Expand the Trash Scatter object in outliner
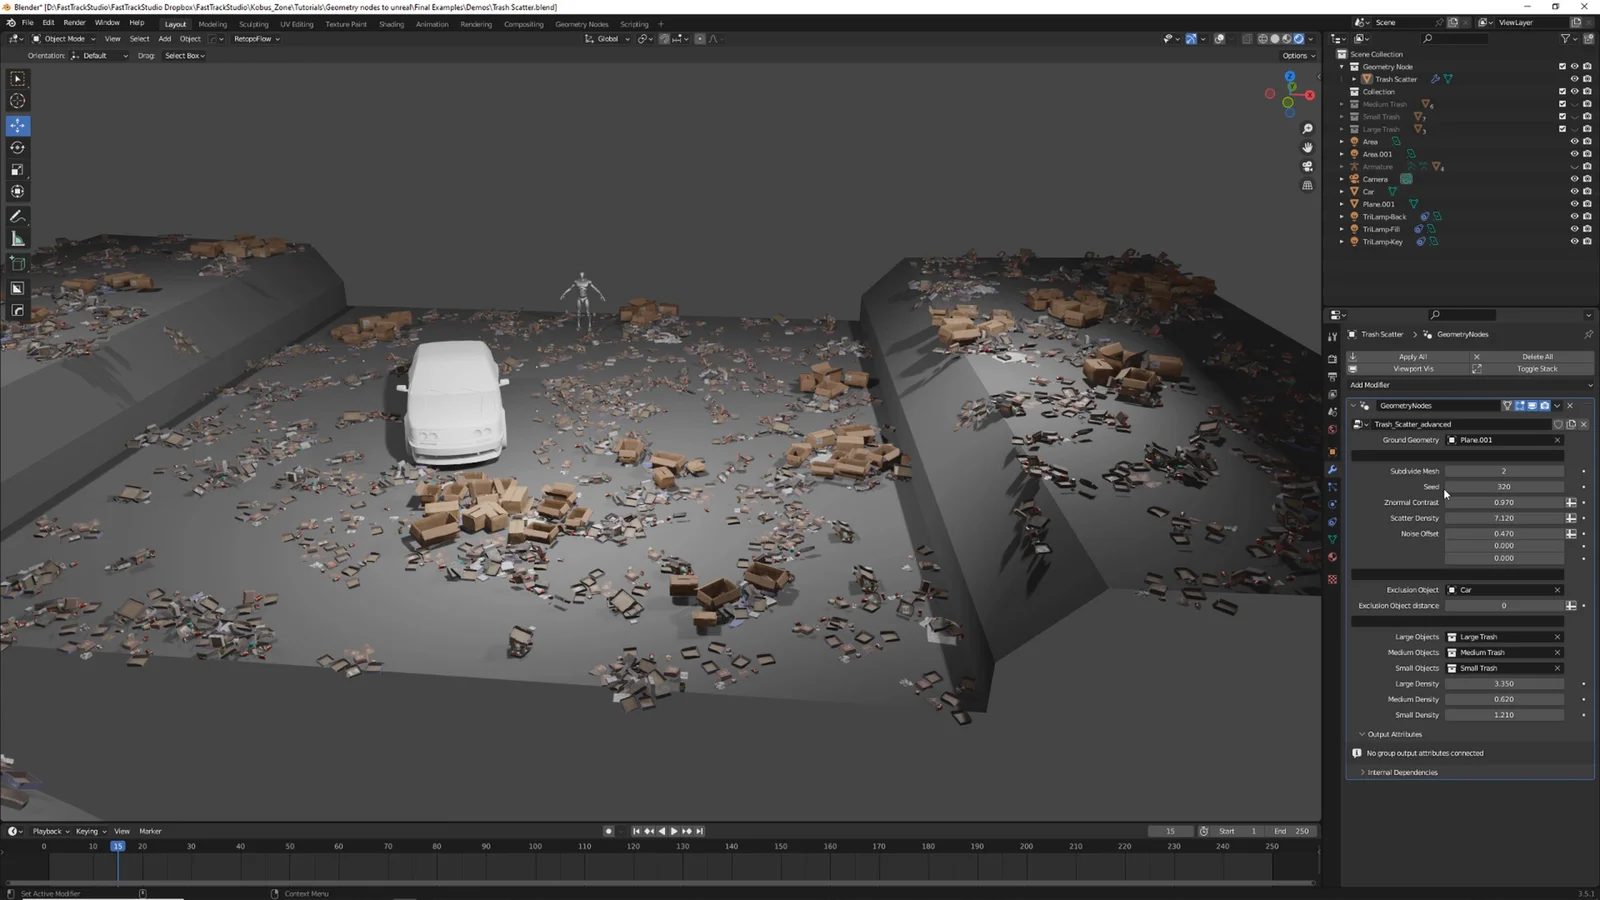1600x900 pixels. tap(1352, 78)
